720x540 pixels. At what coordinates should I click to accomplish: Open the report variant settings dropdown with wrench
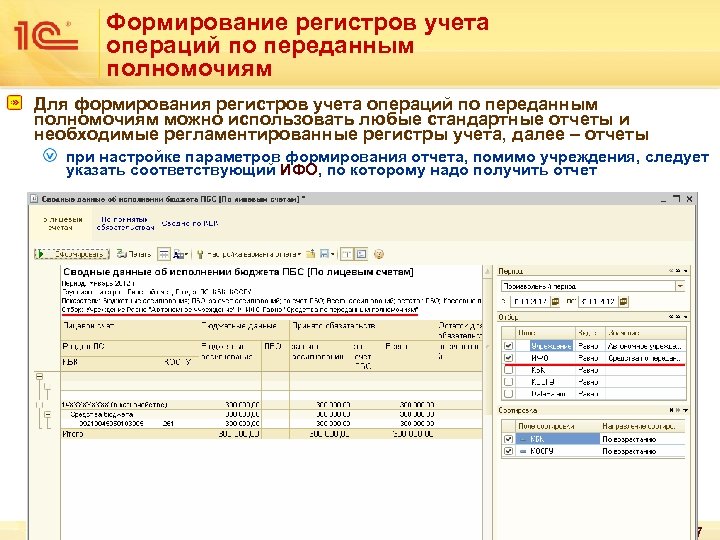click(x=248, y=254)
